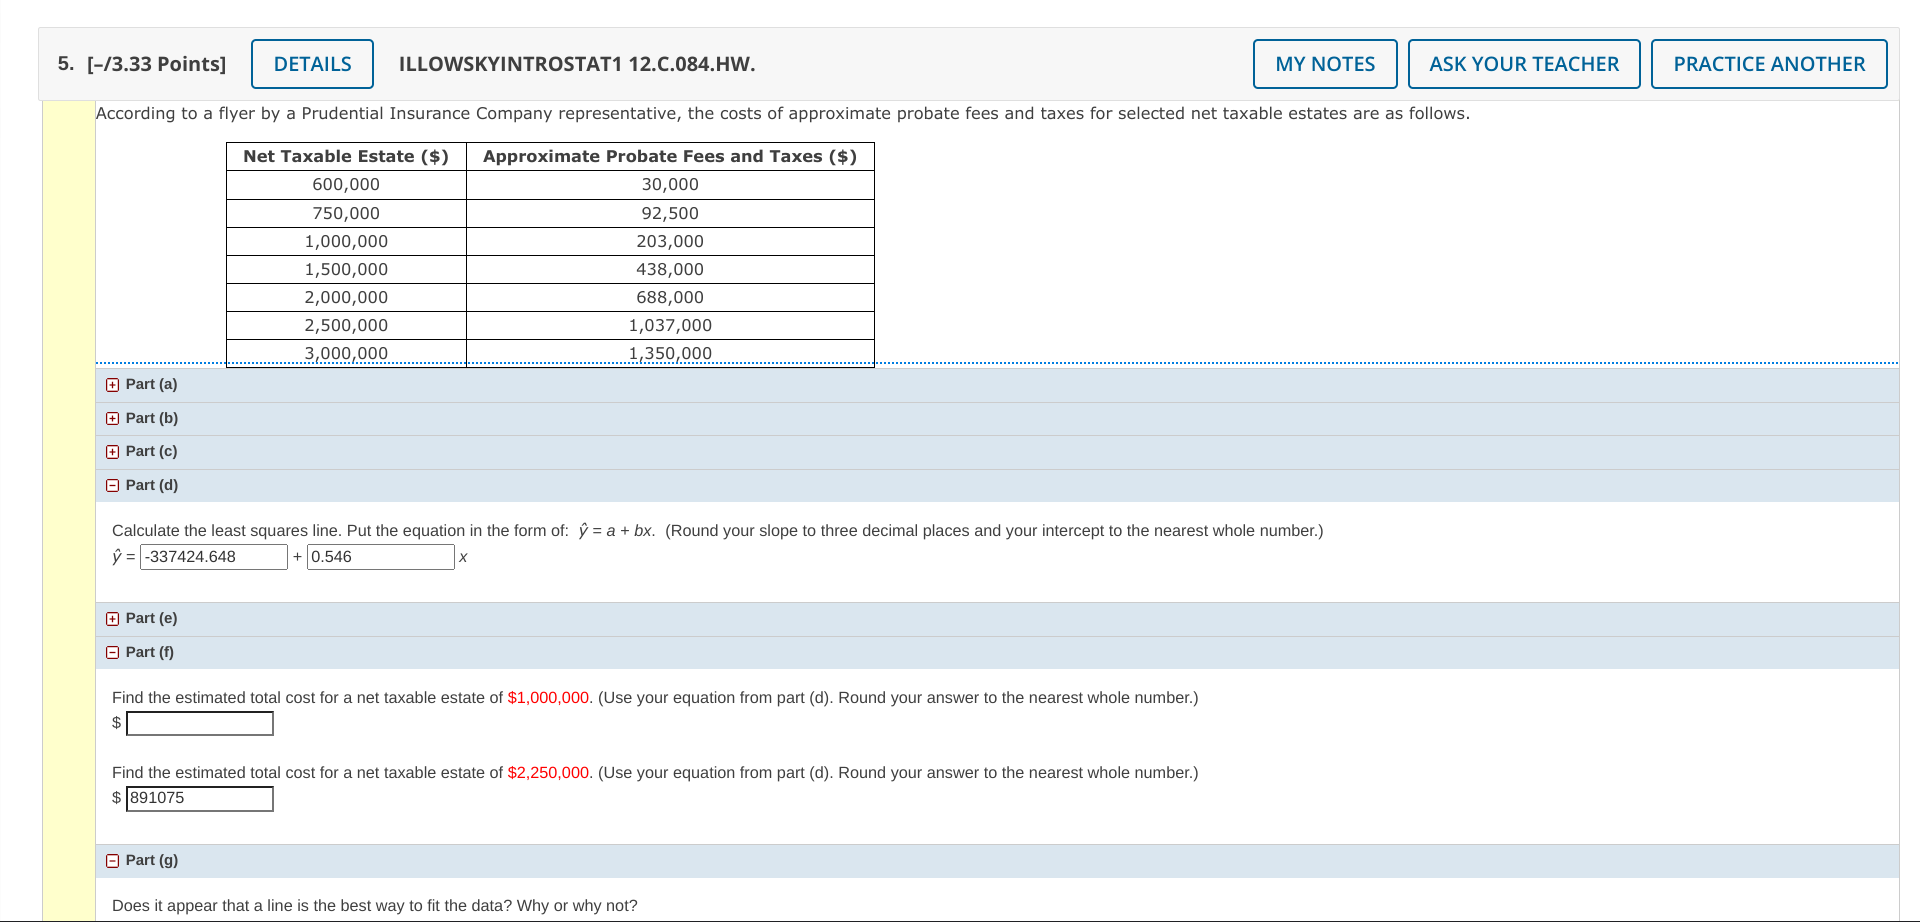Viewport: 1920px width, 922px height.
Task: Click question code 'ILLOWSKYINTROSTAT1 12.C.084.HW.'
Action: pyautogui.click(x=577, y=64)
